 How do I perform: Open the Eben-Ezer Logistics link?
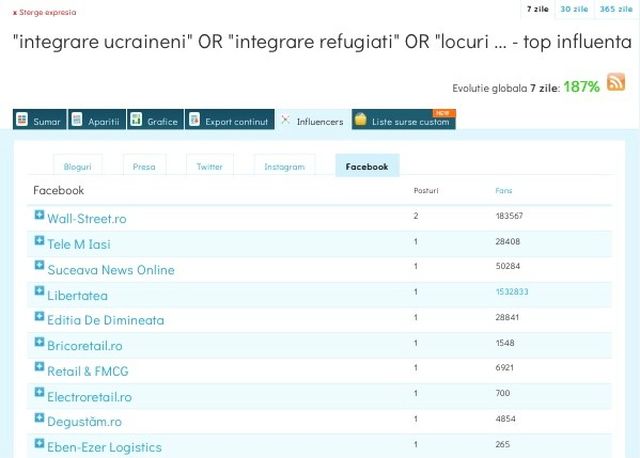104,447
